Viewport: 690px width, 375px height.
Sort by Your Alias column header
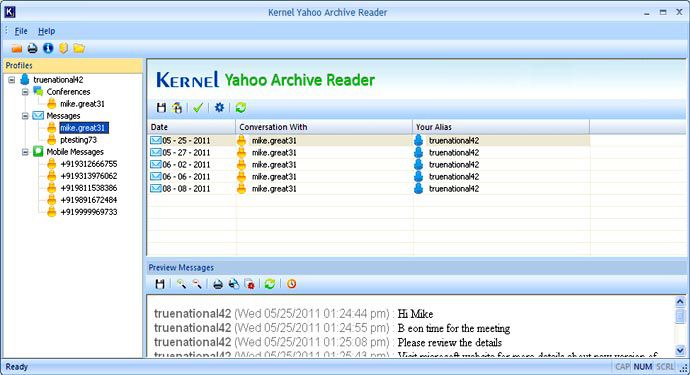tap(501, 127)
